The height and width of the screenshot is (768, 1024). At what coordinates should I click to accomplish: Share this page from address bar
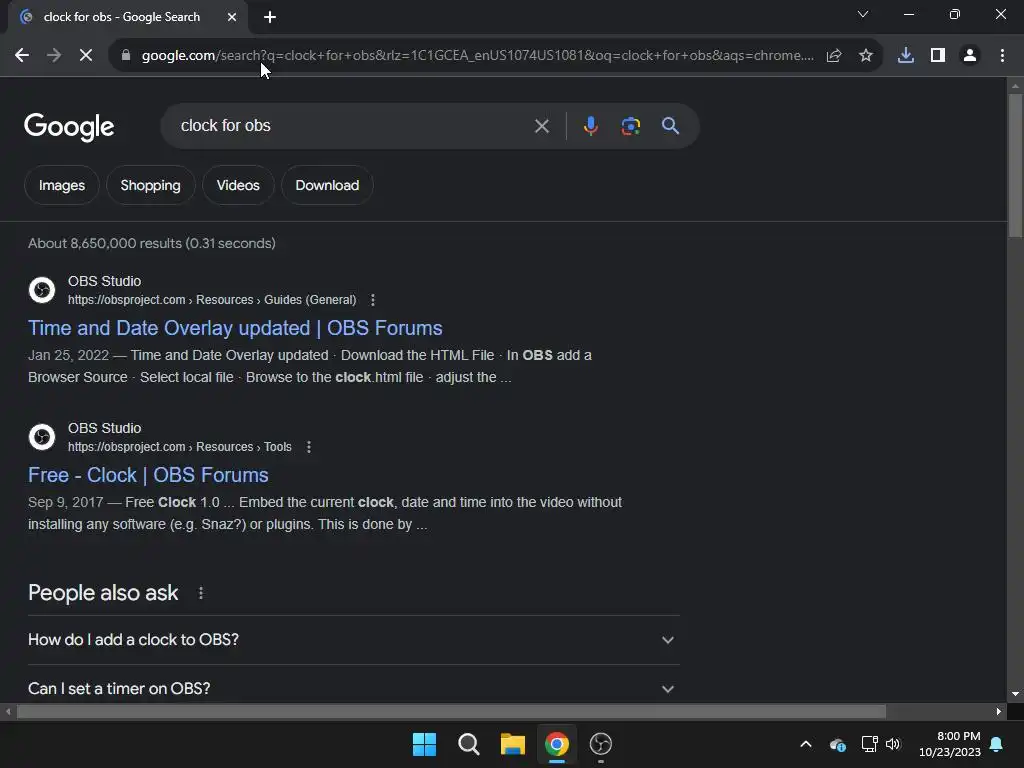tap(834, 56)
